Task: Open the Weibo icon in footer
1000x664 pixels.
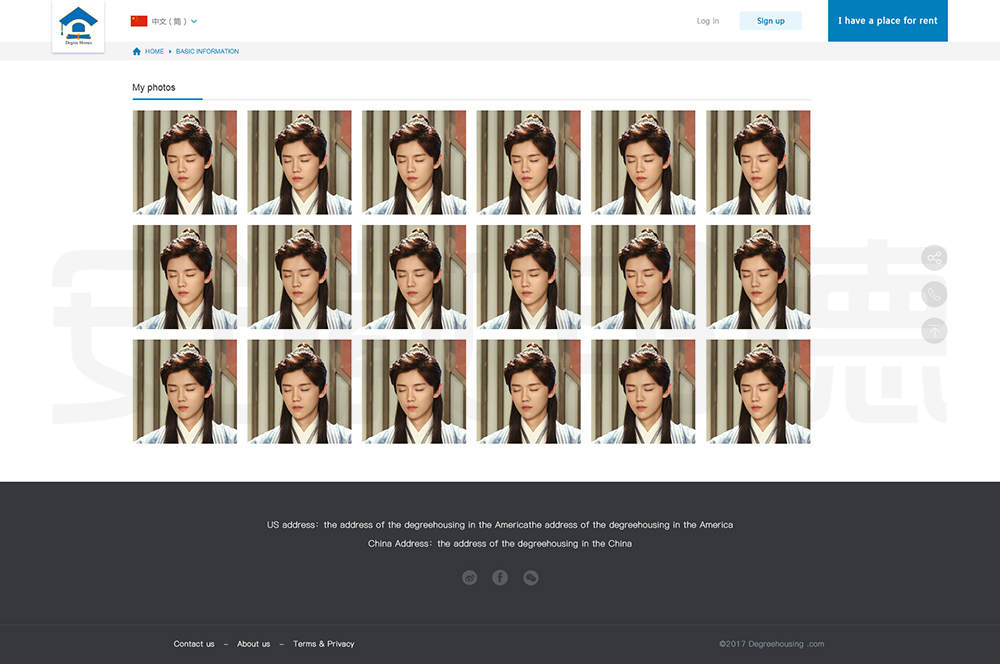Action: [x=469, y=577]
